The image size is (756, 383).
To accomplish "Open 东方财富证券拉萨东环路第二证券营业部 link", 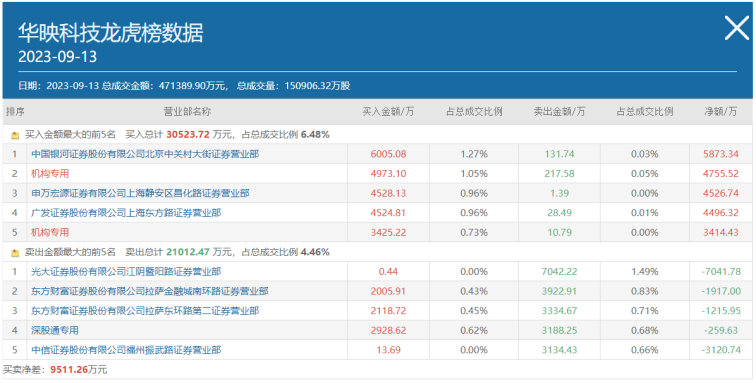I will [145, 311].
